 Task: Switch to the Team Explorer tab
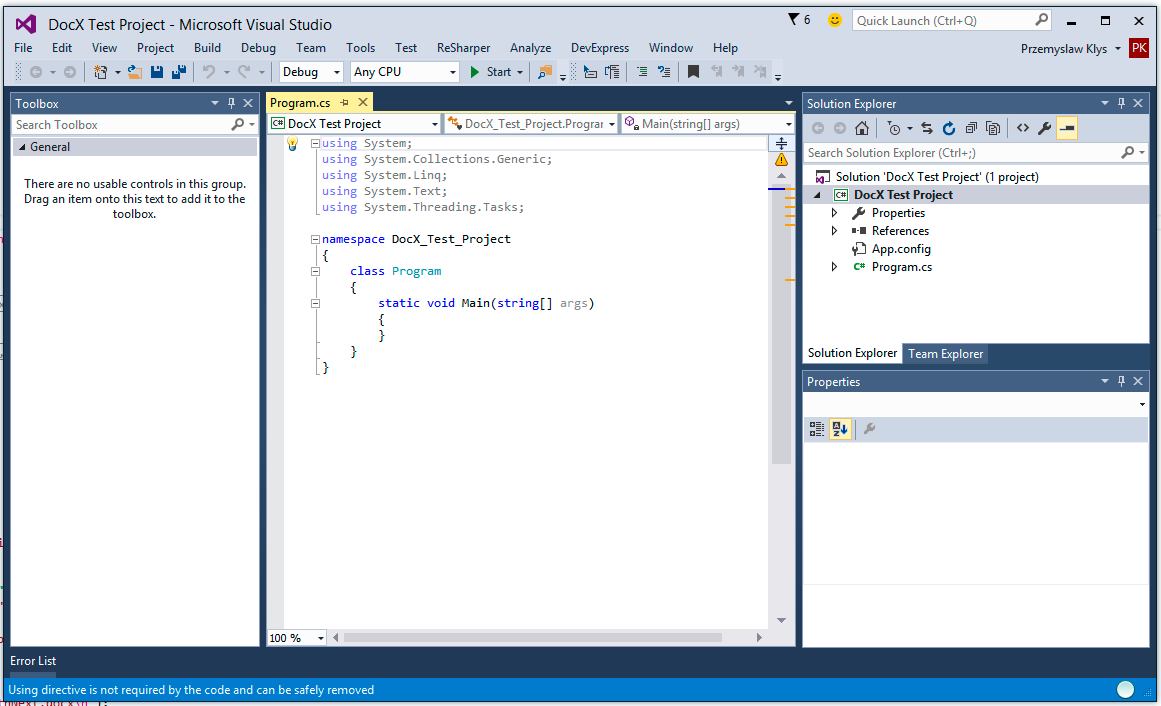coord(945,353)
